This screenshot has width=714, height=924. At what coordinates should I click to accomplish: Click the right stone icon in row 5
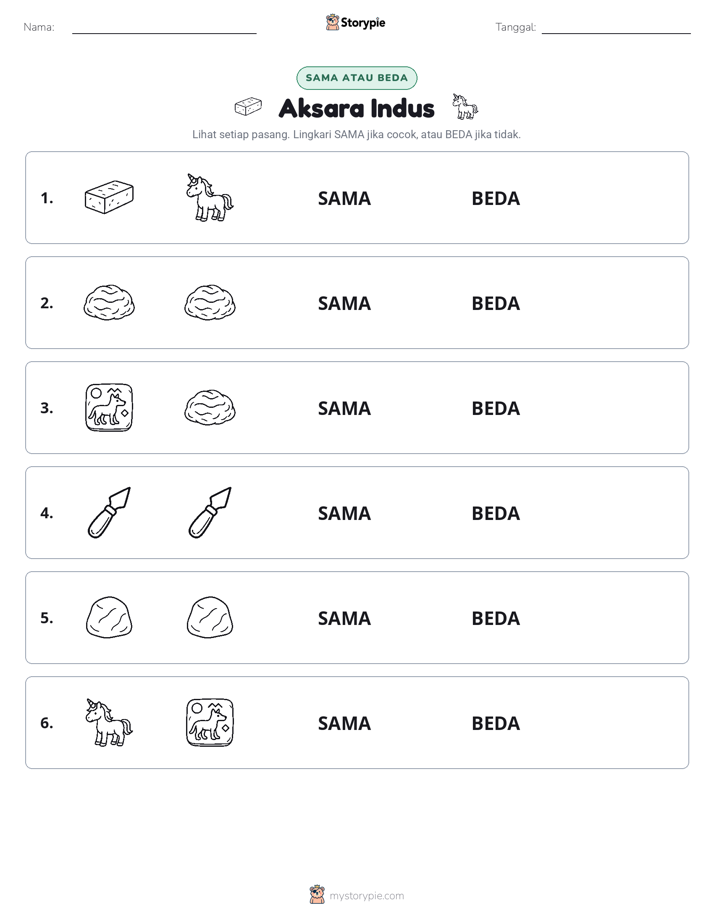[x=210, y=617]
